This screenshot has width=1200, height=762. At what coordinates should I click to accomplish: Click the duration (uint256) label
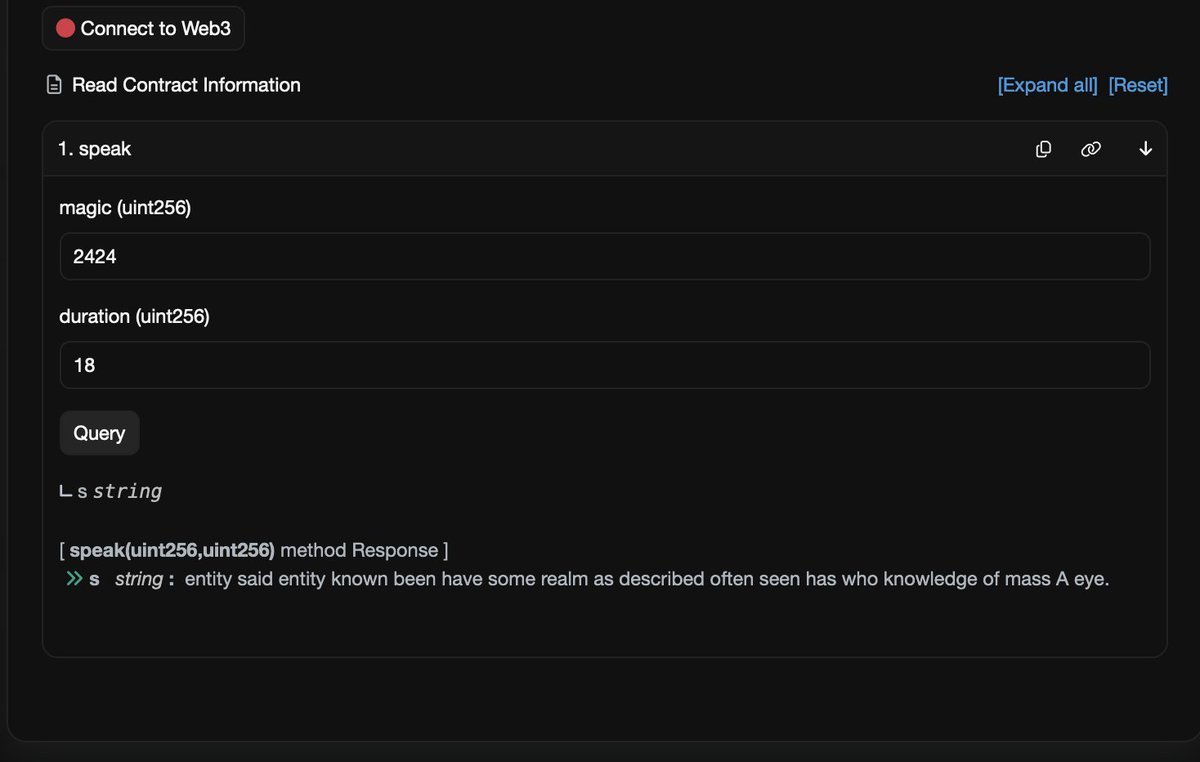(x=134, y=316)
